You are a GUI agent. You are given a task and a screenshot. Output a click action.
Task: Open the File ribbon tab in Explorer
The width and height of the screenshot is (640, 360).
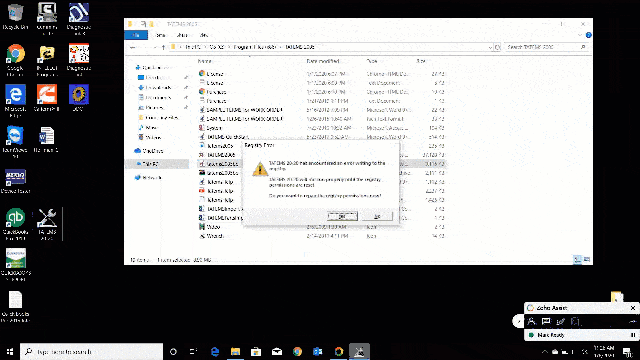click(x=136, y=35)
